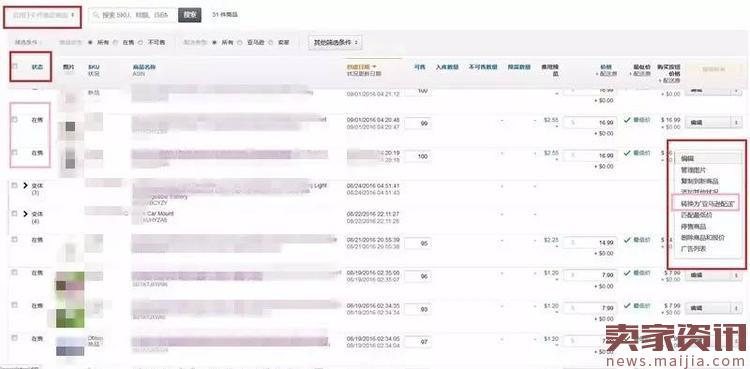The height and width of the screenshot is (369, 750).
Task: Tick checkbox of row with quantity 100 above variations
Action: [14, 152]
